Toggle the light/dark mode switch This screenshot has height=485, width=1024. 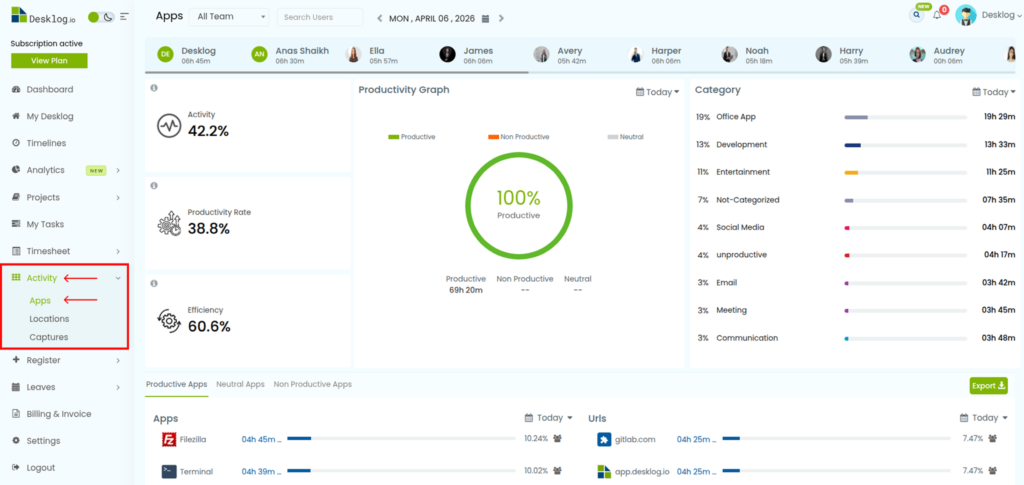click(100, 17)
